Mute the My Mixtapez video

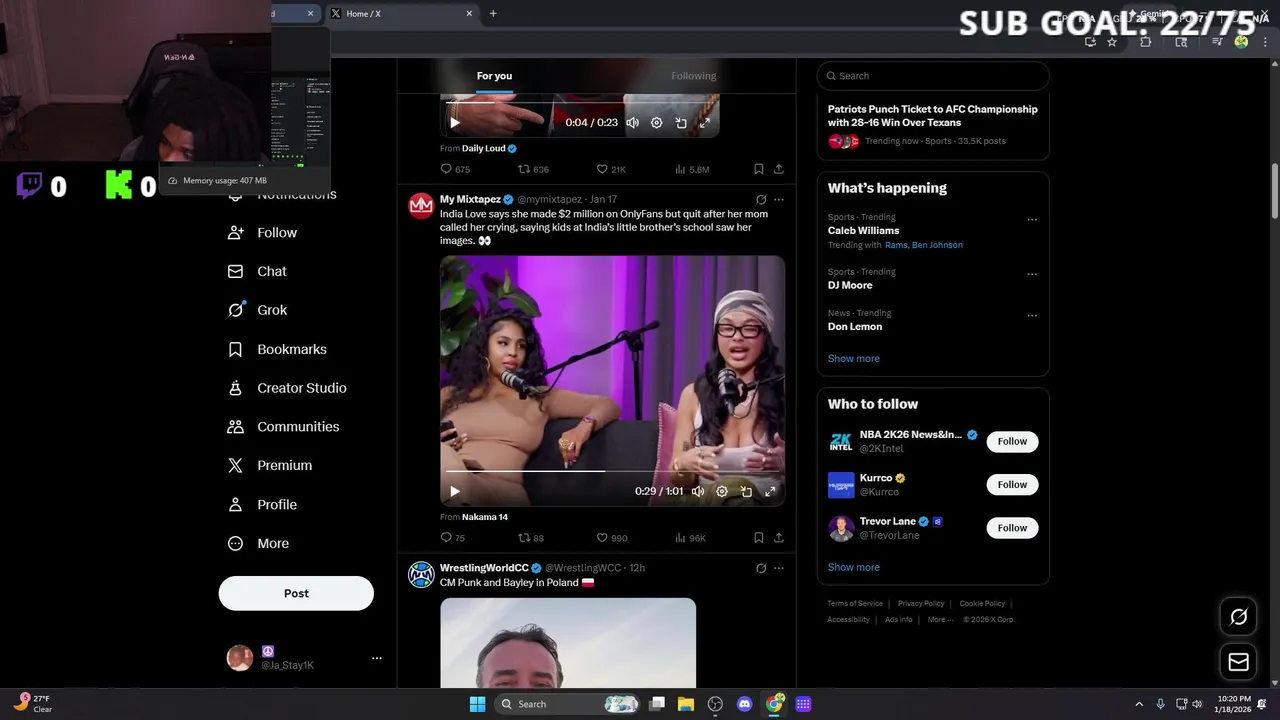coord(697,491)
